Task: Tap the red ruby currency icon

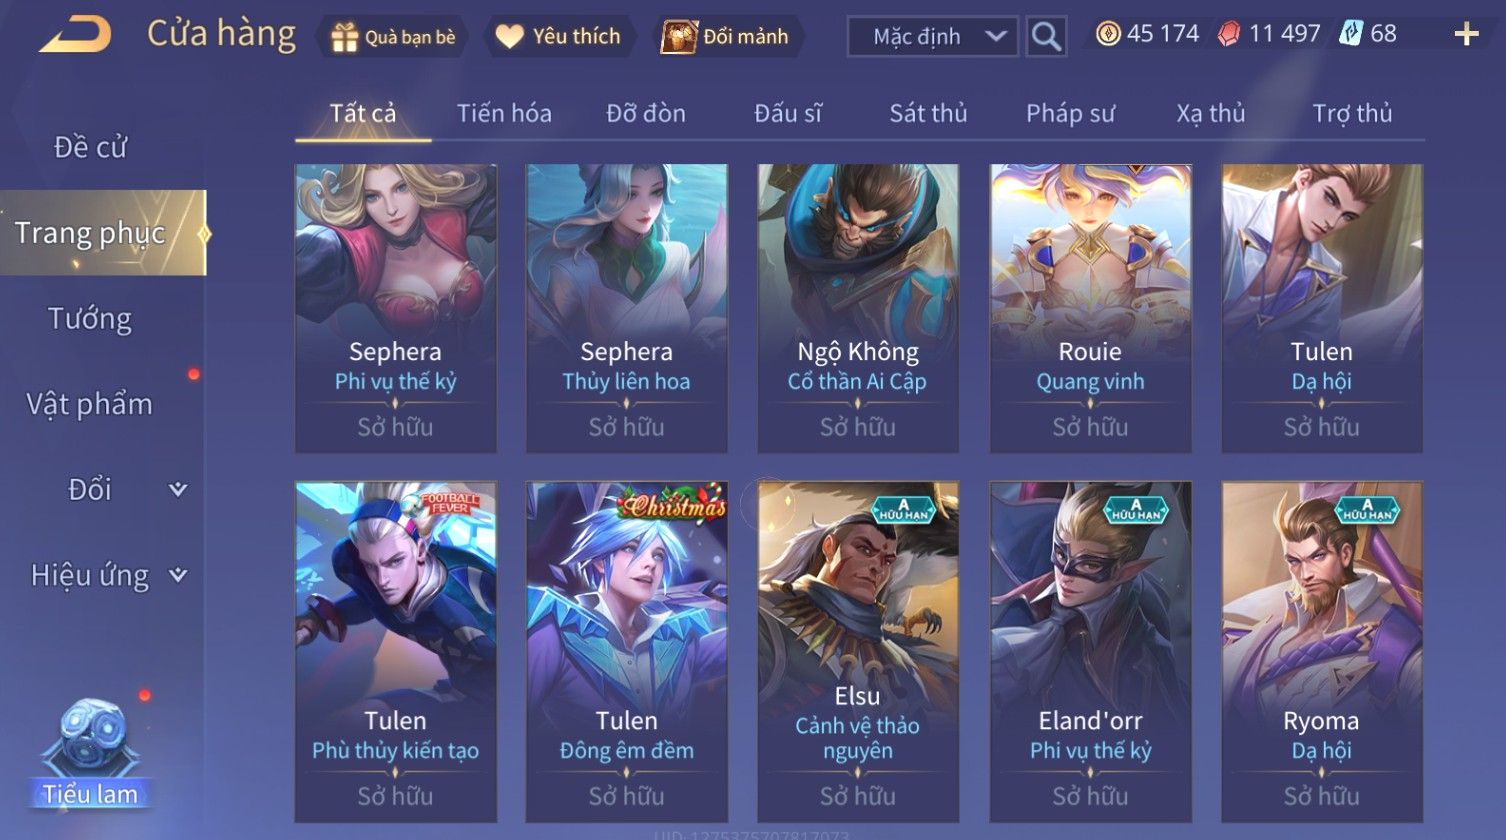Action: point(1229,34)
